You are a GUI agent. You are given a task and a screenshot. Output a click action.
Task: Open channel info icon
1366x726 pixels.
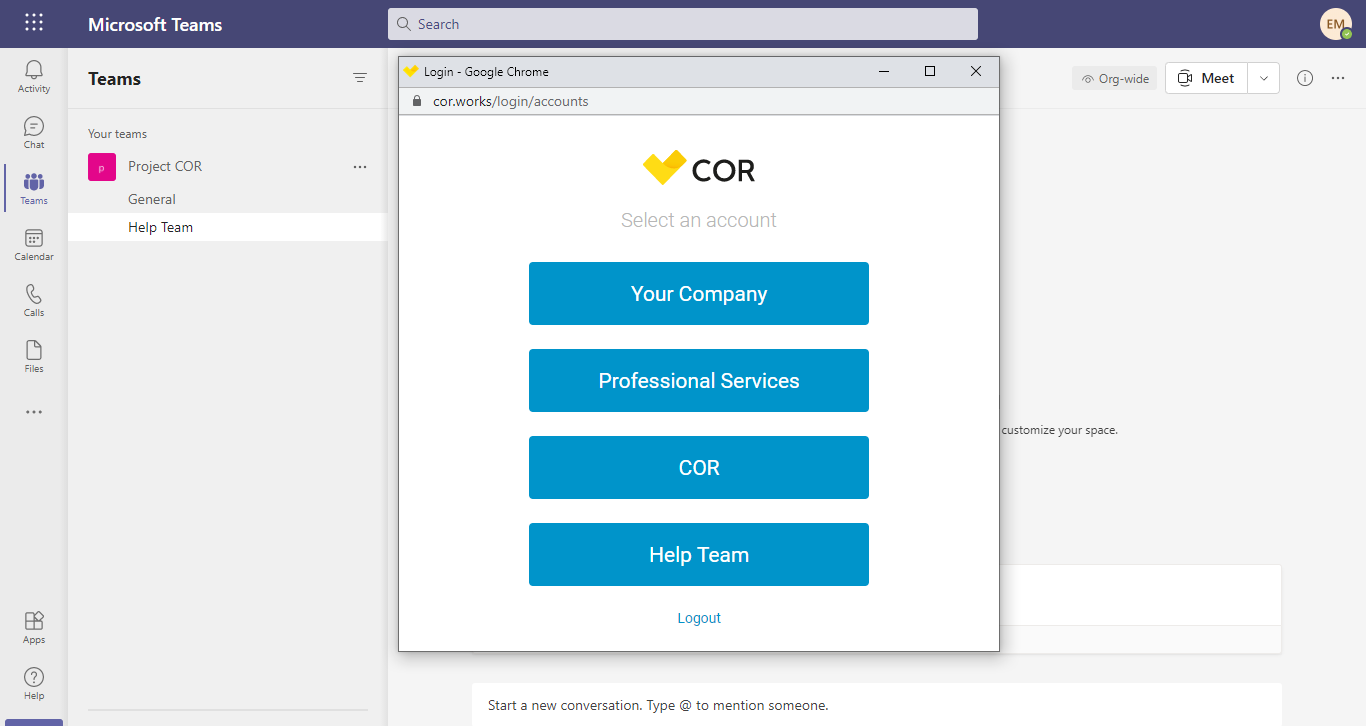coord(1305,78)
